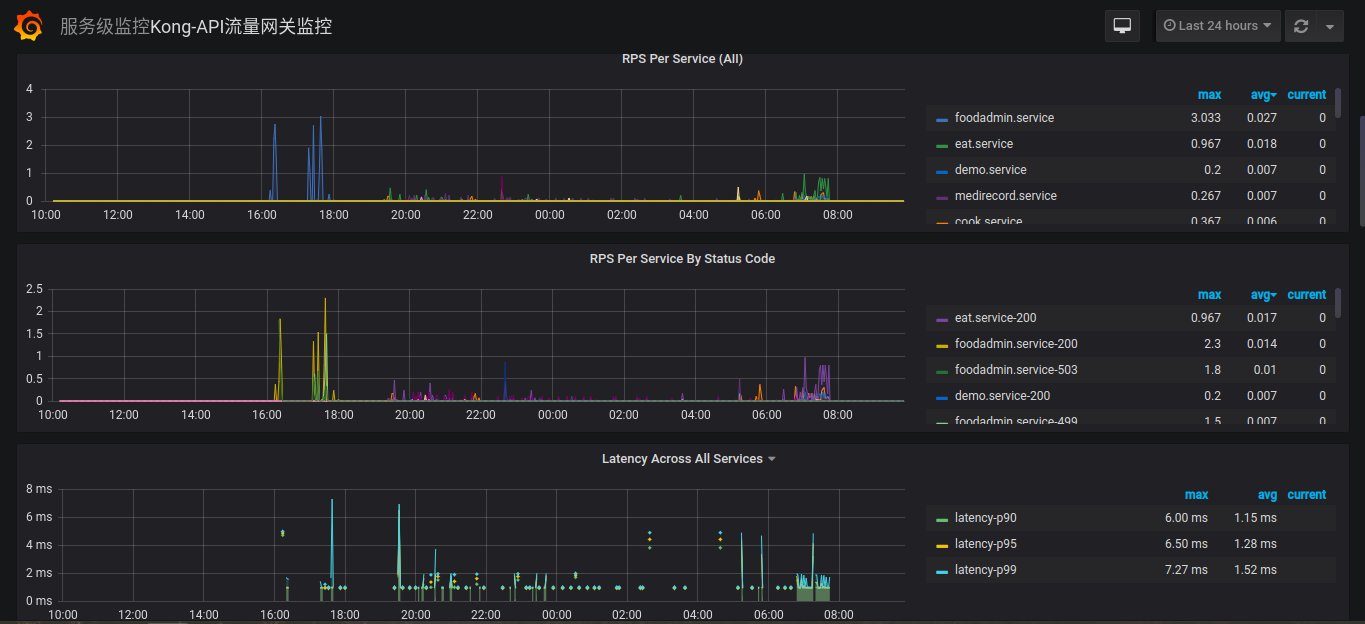Open the dashboard title Kong-API menu
1365x624 pixels.
(x=195, y=26)
